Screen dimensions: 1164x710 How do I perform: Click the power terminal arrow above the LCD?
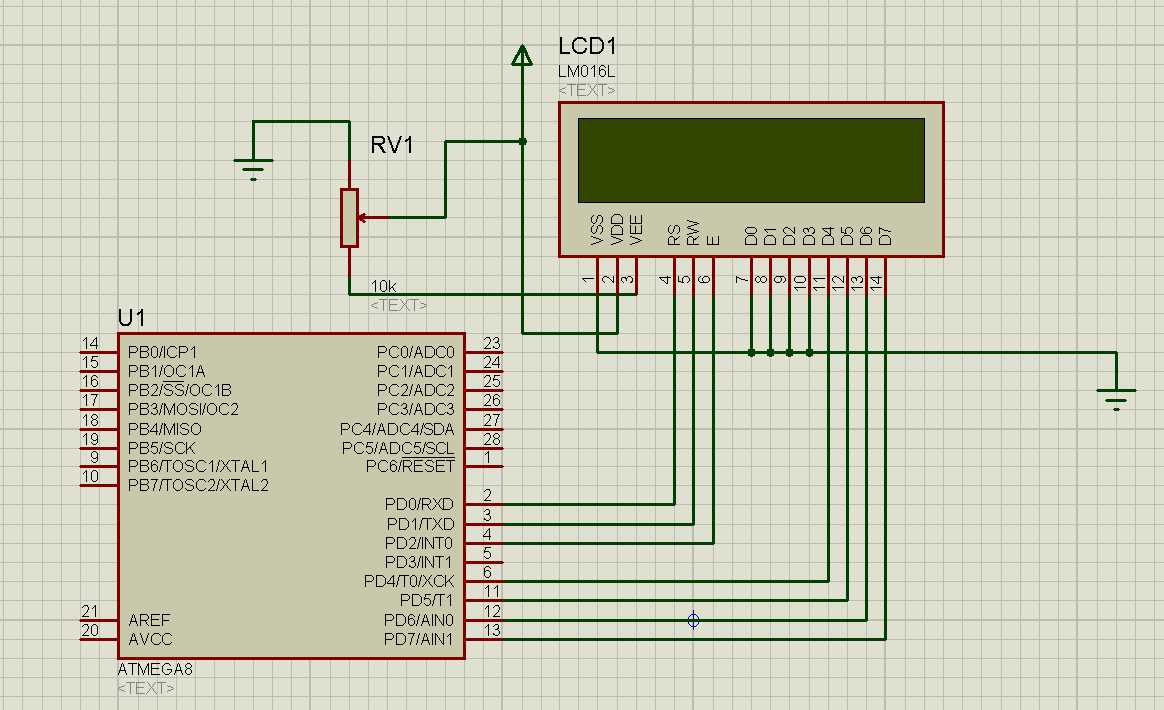[x=523, y=56]
